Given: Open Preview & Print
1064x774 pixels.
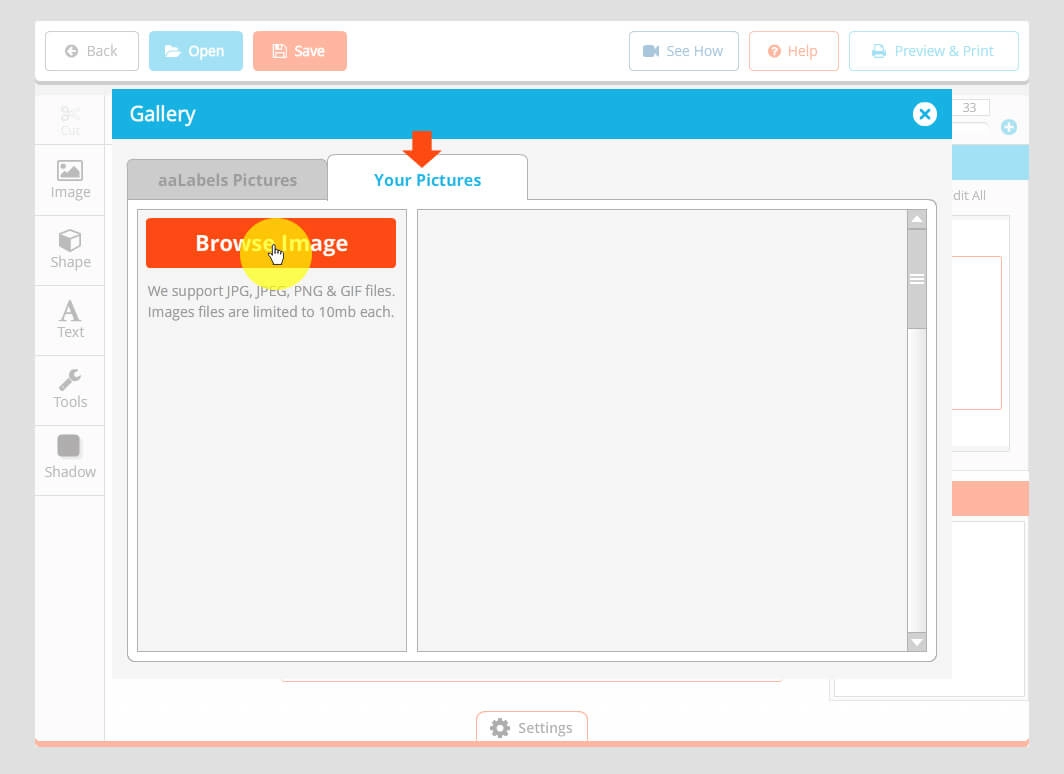Looking at the screenshot, I should tap(934, 51).
